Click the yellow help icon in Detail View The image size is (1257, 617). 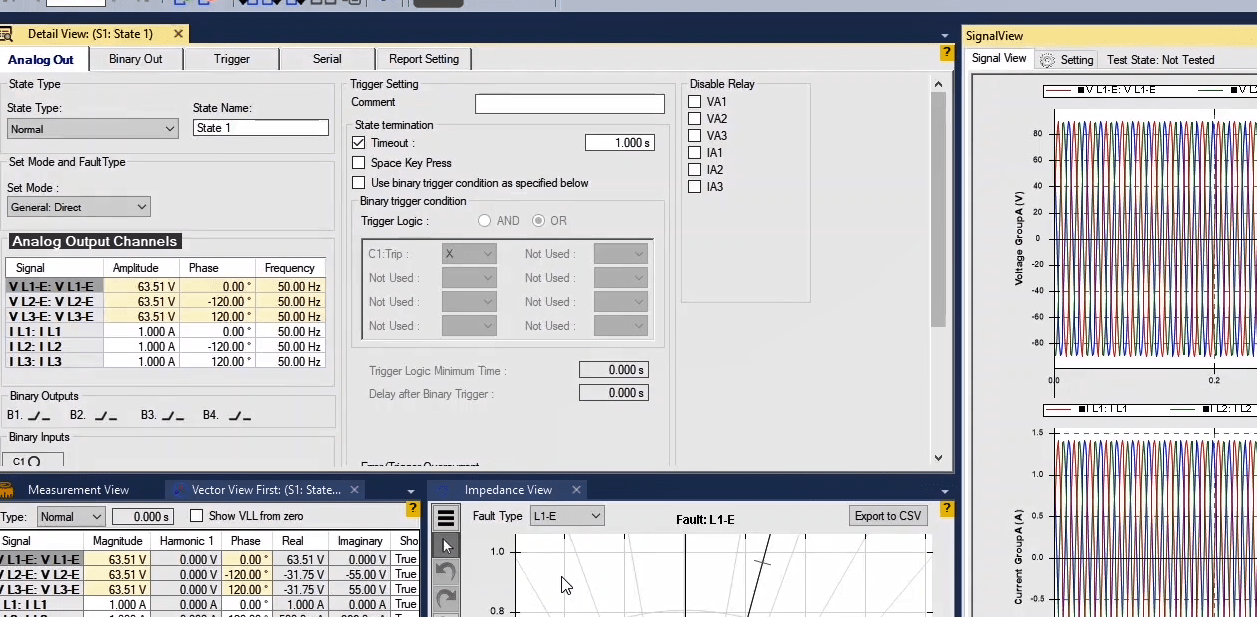(946, 52)
